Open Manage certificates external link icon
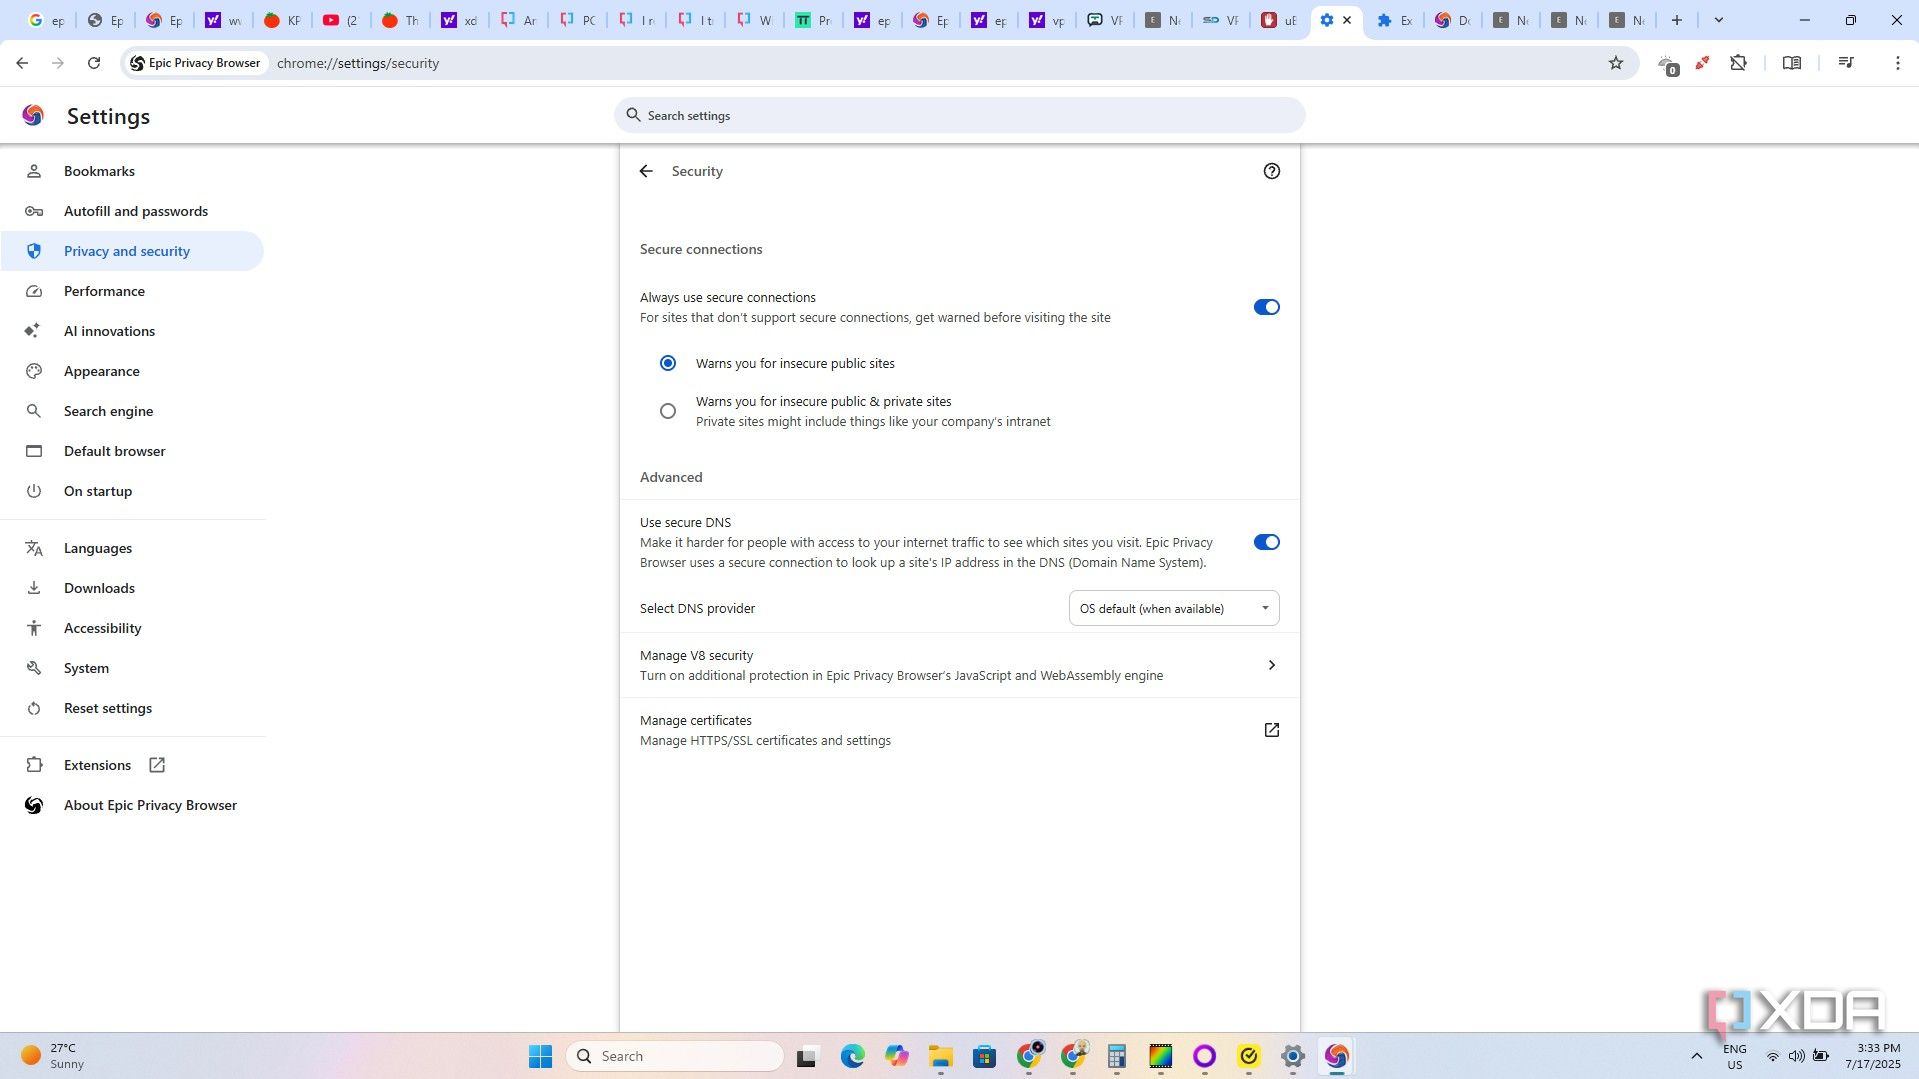1919x1079 pixels. (x=1271, y=730)
